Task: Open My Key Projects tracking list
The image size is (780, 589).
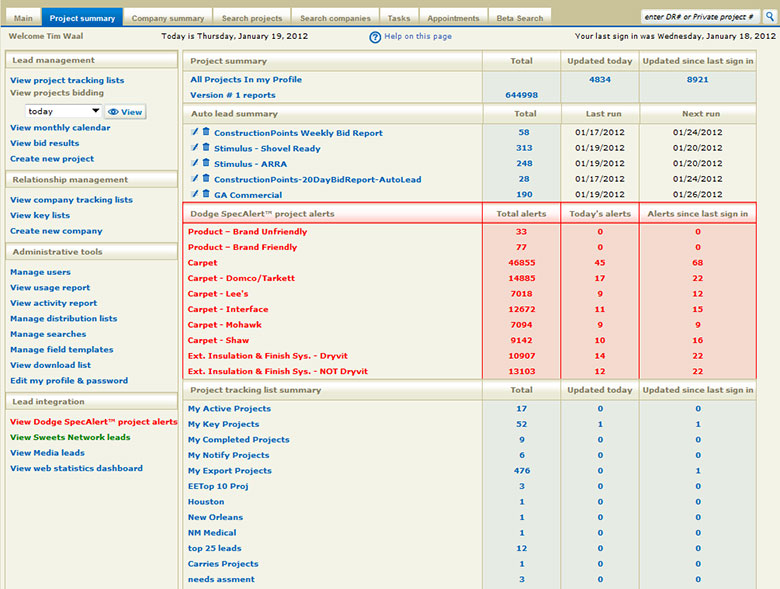Action: coord(223,424)
